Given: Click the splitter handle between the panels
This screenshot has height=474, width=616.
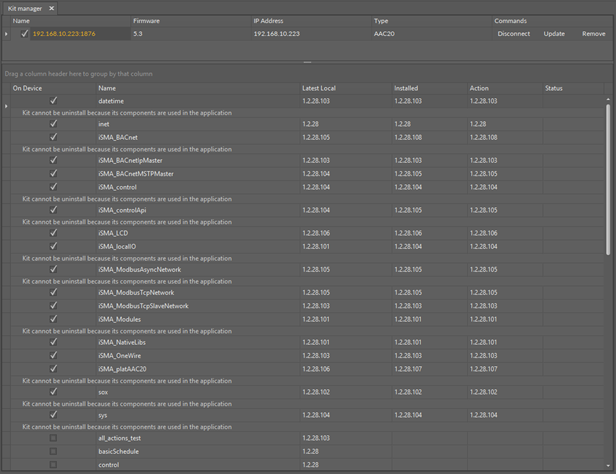Looking at the screenshot, I should point(308,63).
